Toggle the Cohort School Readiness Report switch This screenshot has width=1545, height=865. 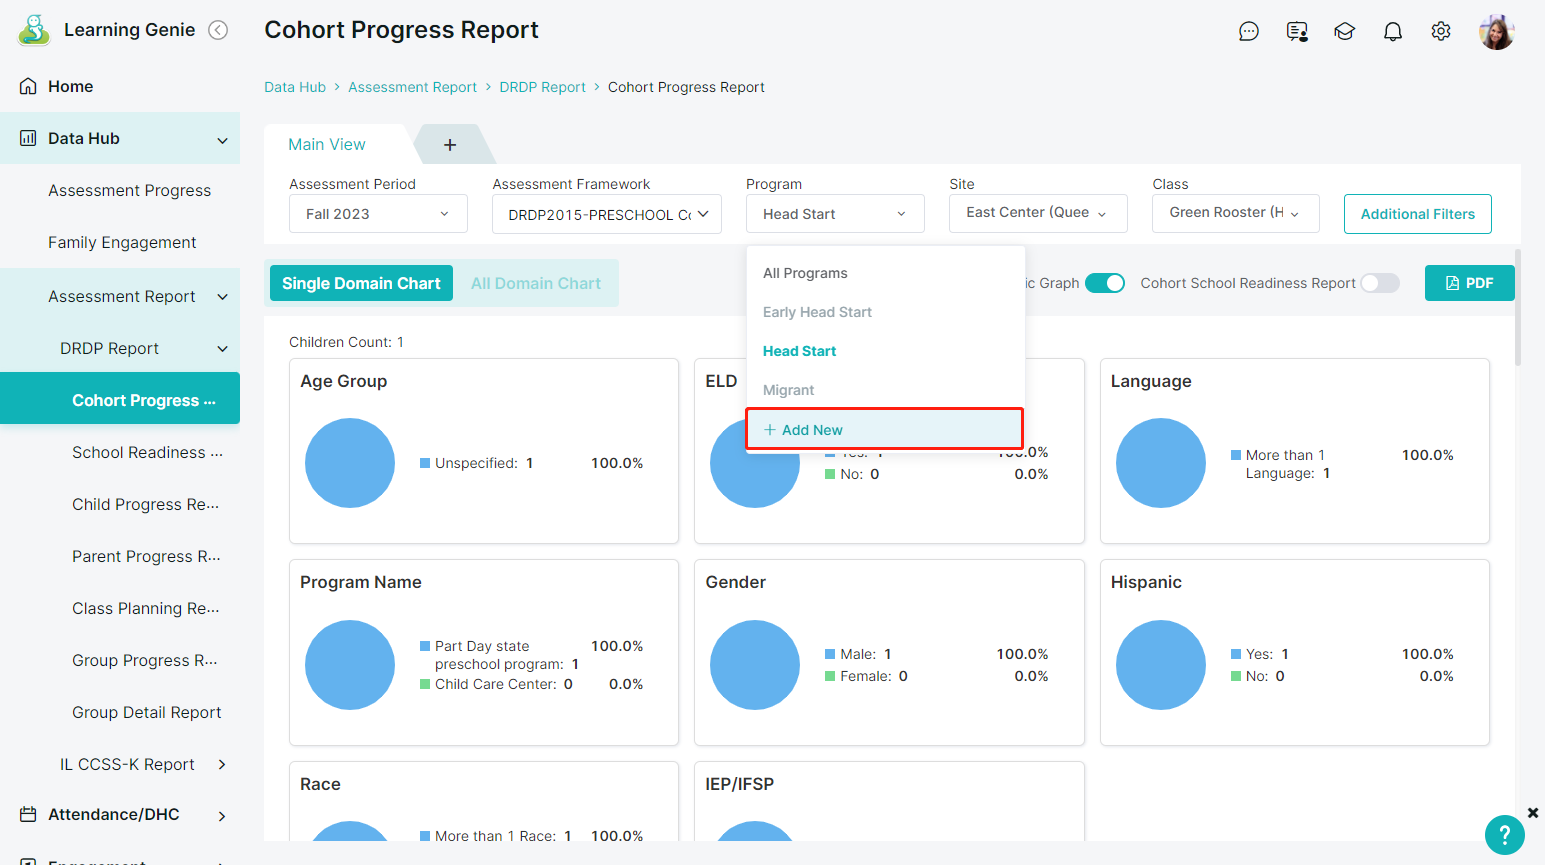1379,283
